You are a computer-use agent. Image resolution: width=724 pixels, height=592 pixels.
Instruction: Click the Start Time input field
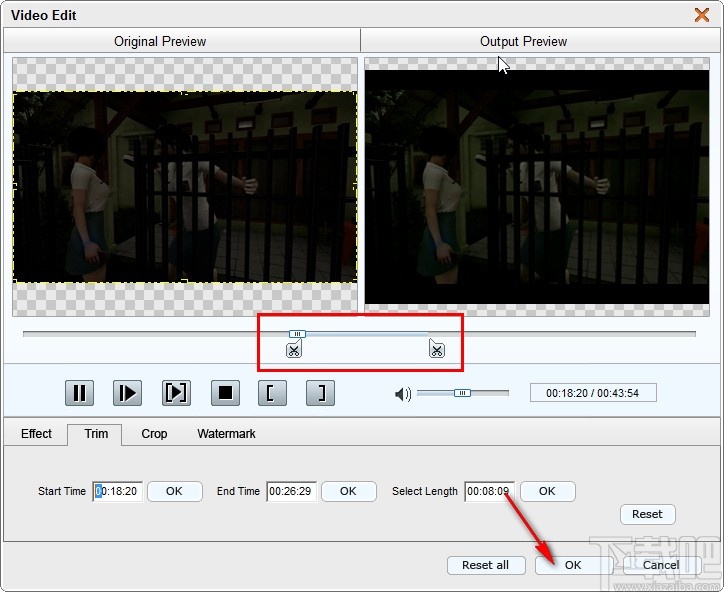tap(118, 491)
